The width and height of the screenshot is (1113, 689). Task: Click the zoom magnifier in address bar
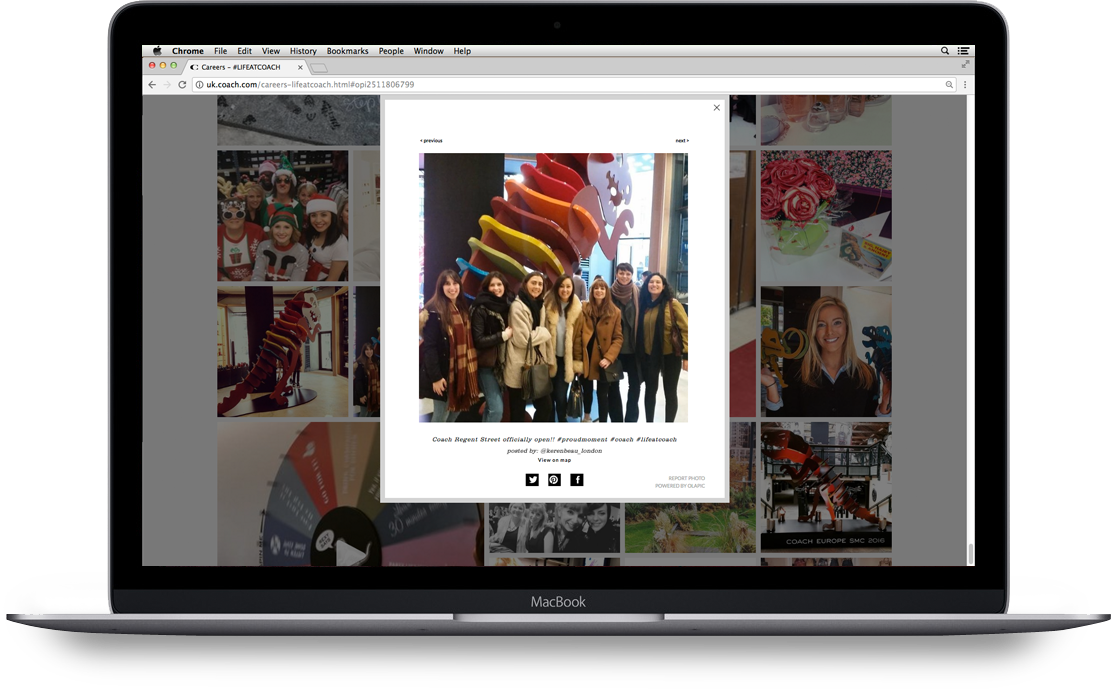(949, 84)
